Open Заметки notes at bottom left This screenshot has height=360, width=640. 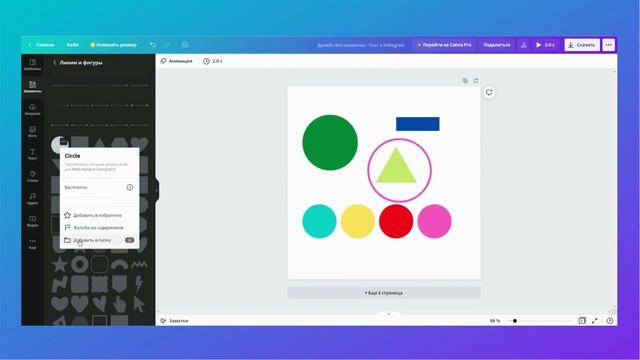point(175,321)
